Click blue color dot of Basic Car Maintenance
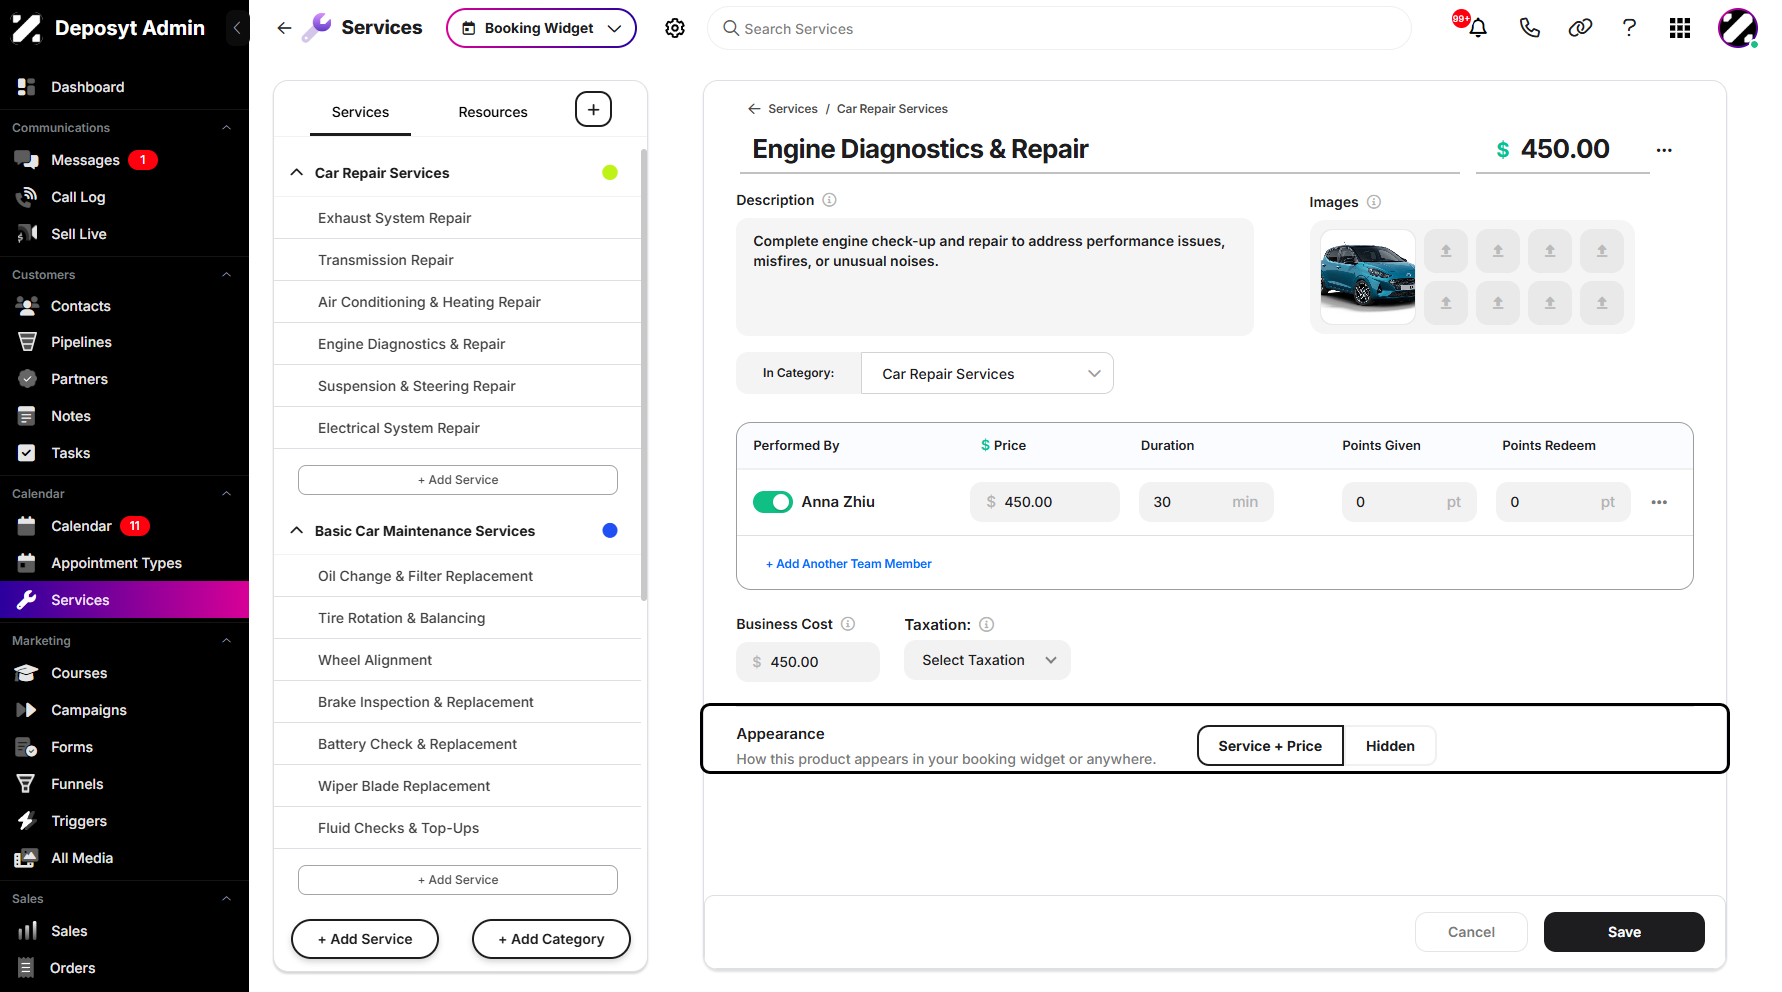 tap(610, 530)
